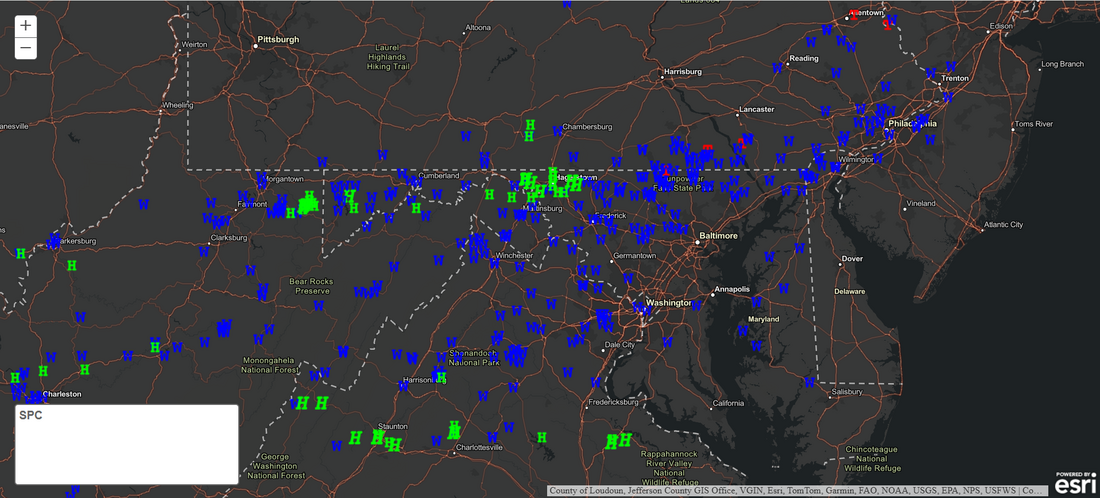Screen dimensions: 1100x498
Task: Click the Long Branch label
Action: 1062,64
